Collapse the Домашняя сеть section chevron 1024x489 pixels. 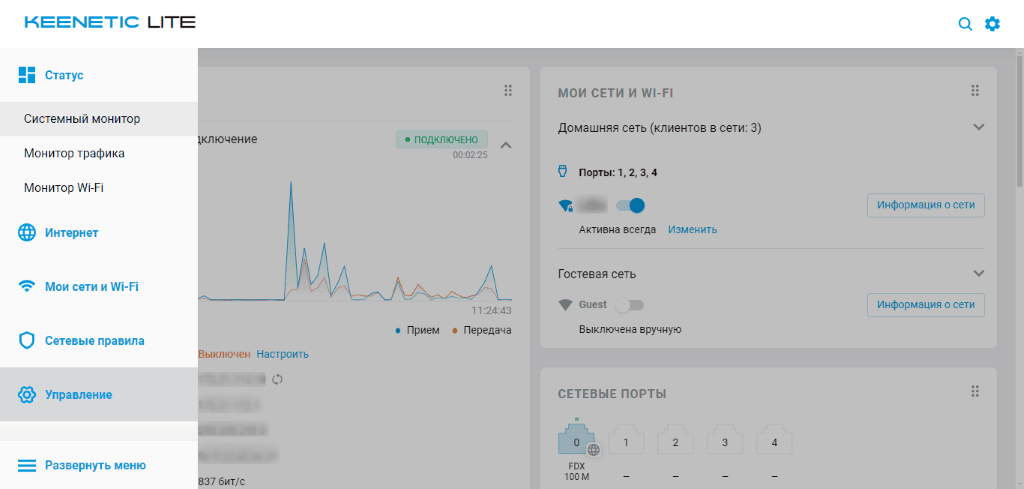[979, 128]
